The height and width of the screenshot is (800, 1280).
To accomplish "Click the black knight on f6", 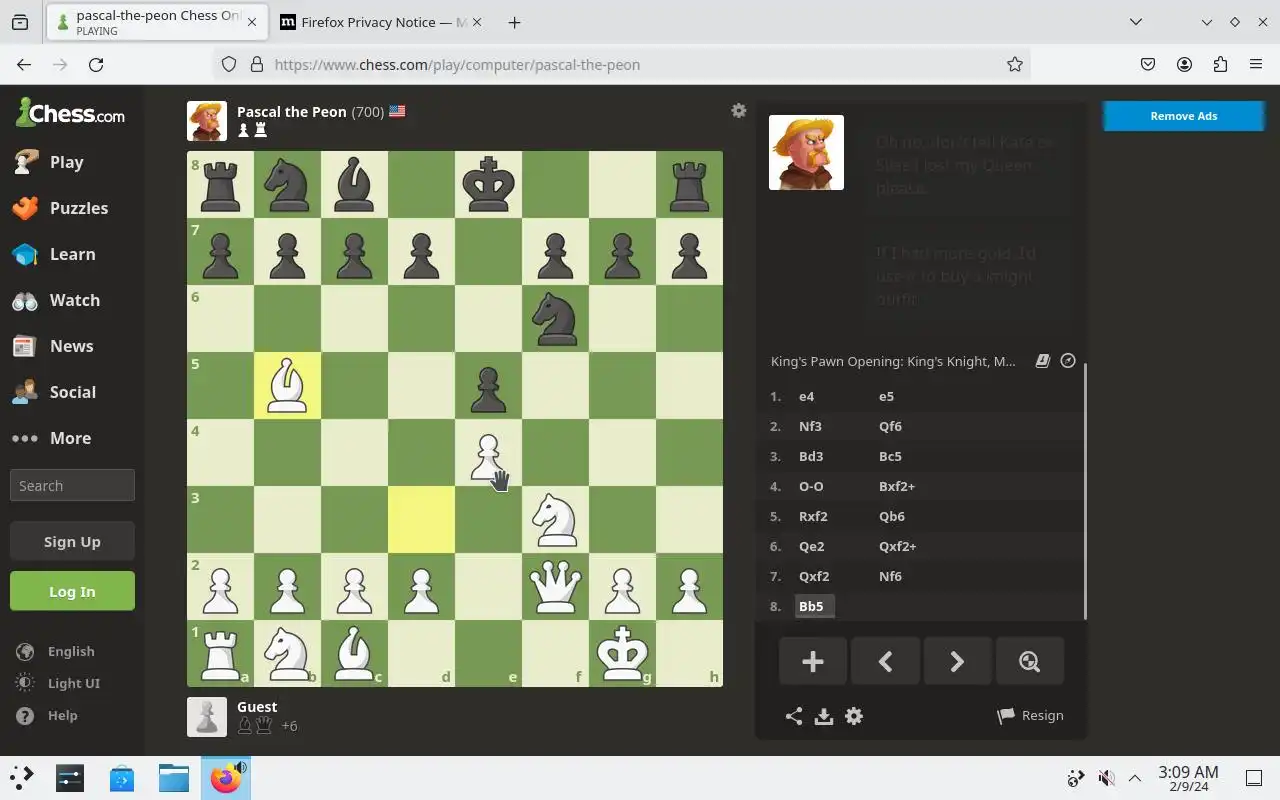I will click(x=555, y=318).
